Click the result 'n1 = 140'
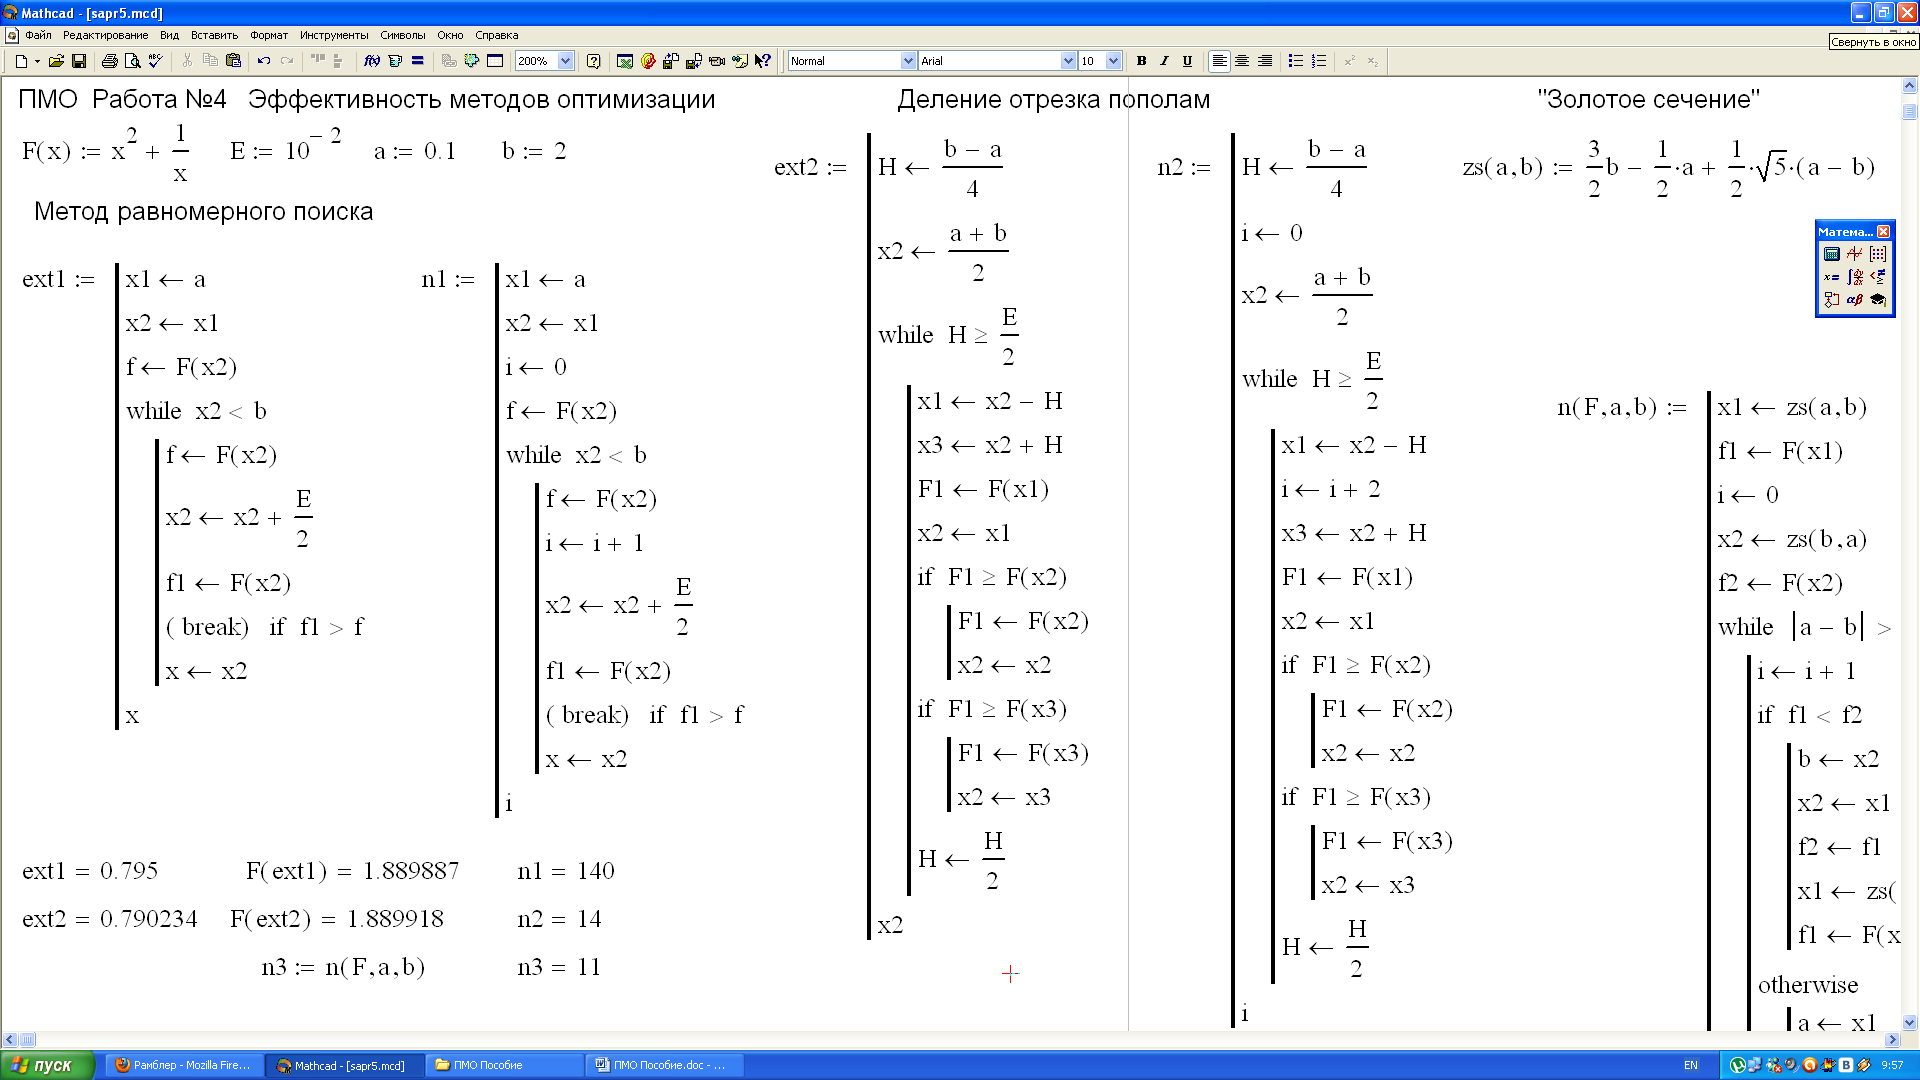The width and height of the screenshot is (1920, 1080). (566, 871)
